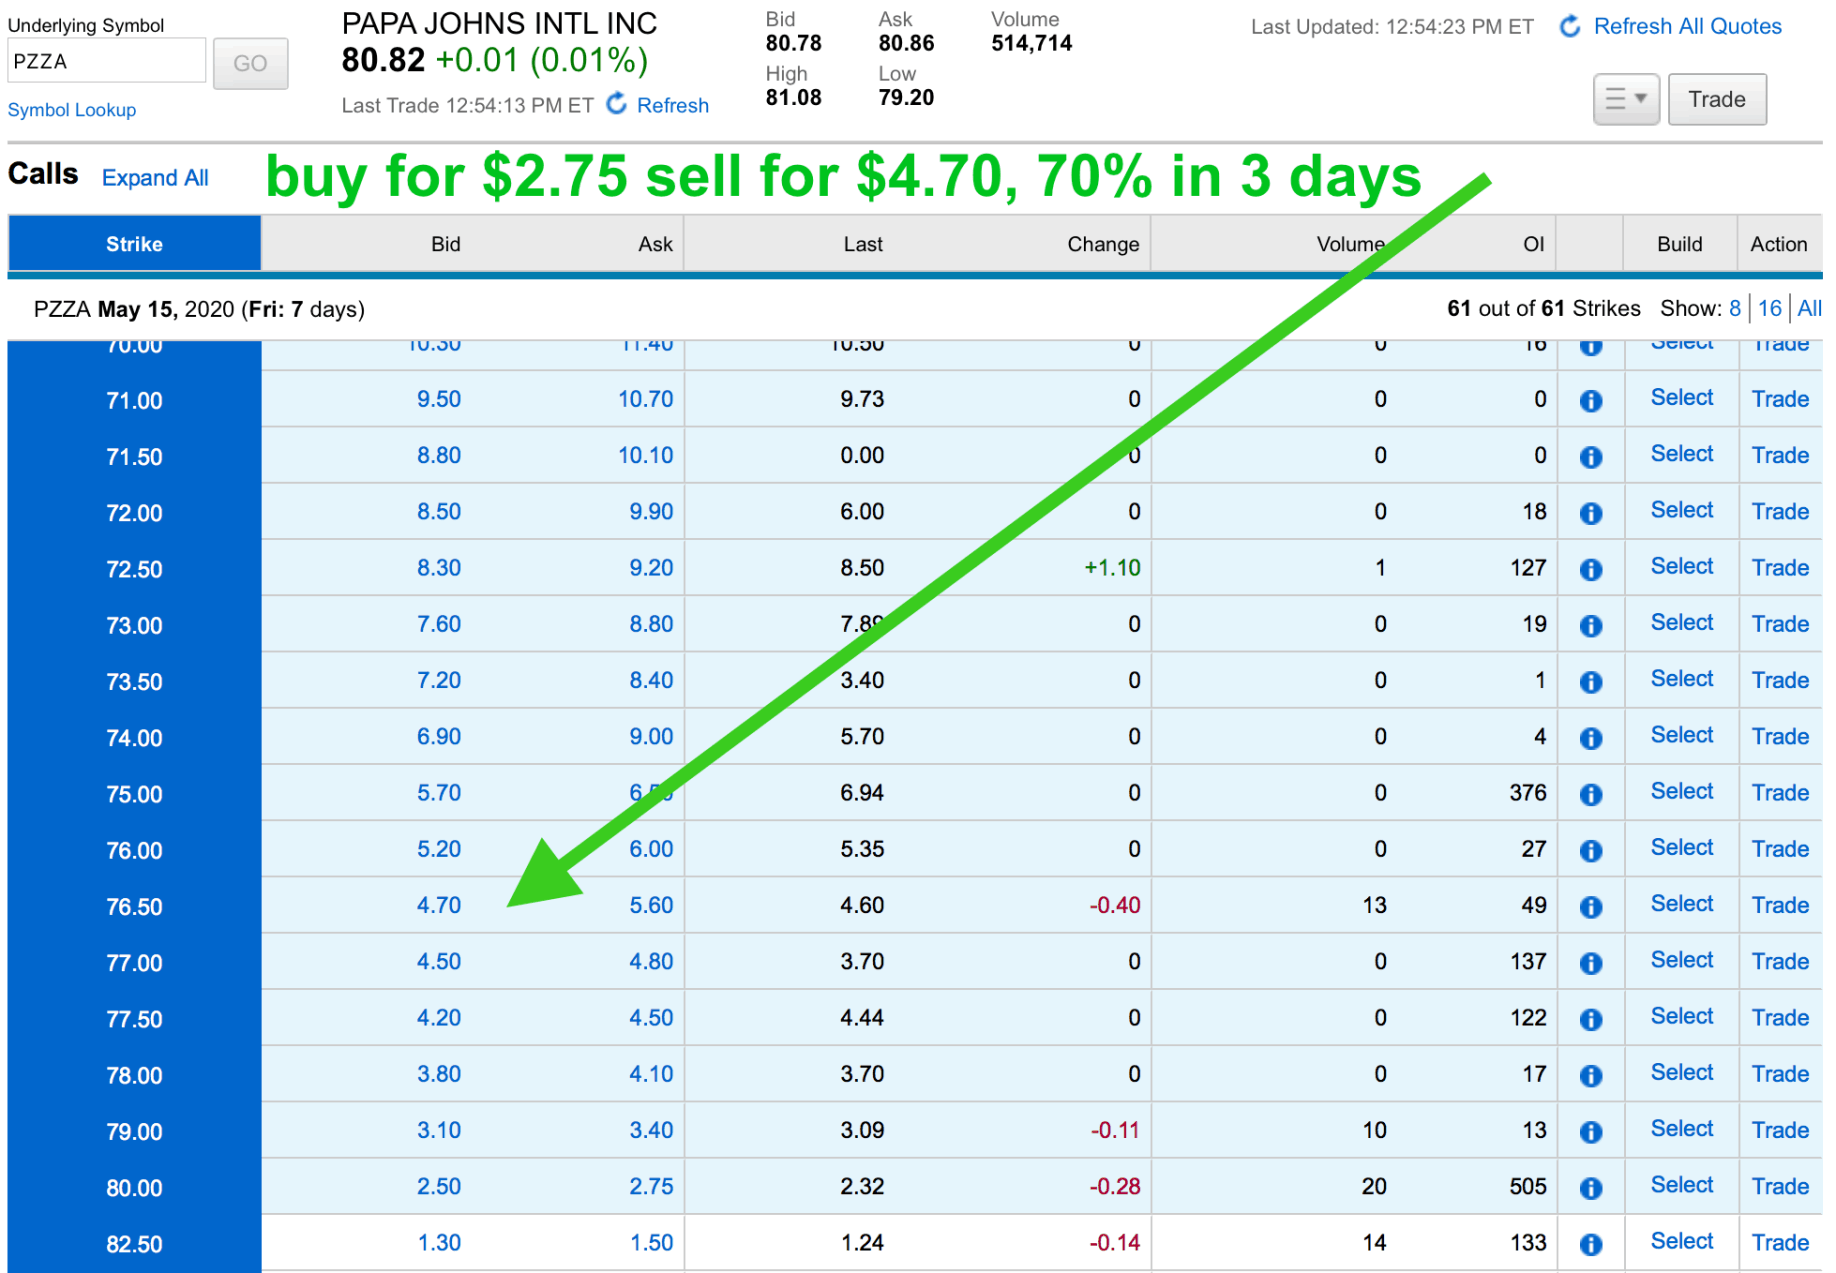Click the Ask column header
This screenshot has height=1273, width=1836.
point(656,244)
